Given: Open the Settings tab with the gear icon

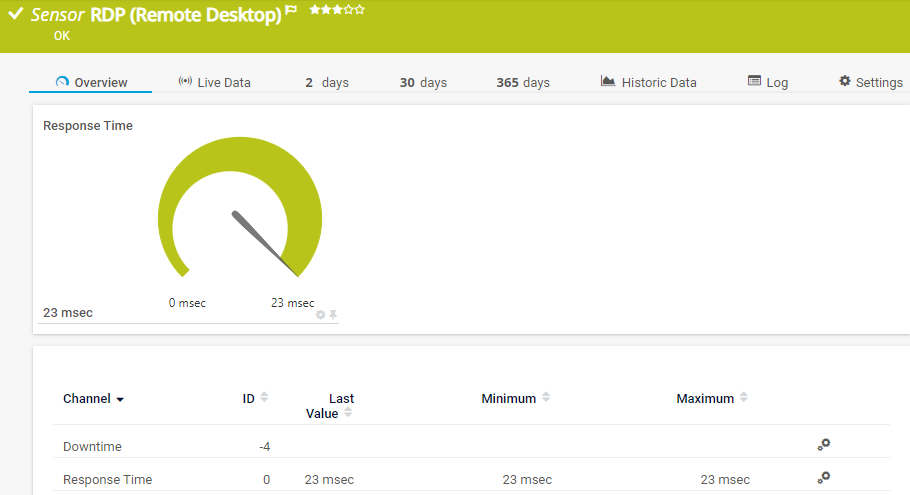Looking at the screenshot, I should coord(870,82).
